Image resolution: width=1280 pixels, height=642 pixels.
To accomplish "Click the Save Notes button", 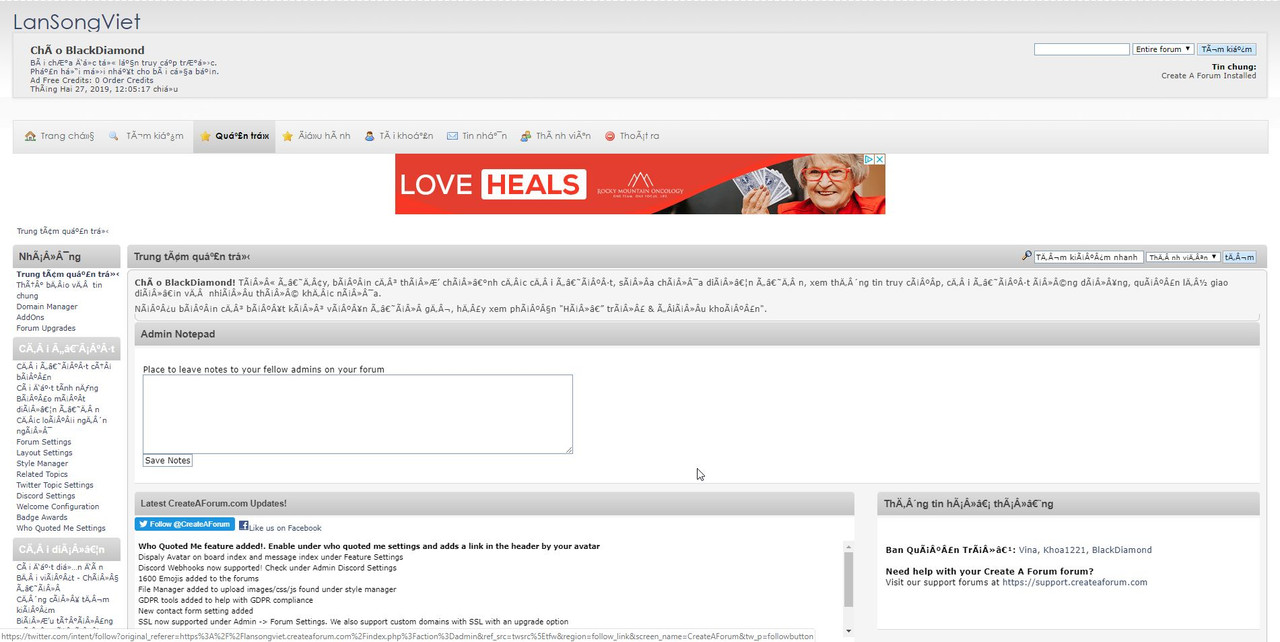I will [x=167, y=461].
